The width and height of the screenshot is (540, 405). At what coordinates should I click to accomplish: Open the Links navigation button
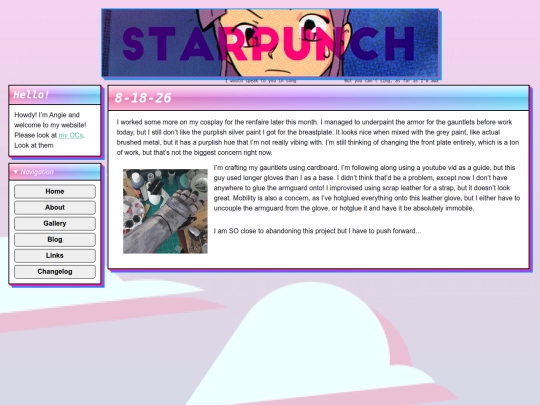point(55,256)
